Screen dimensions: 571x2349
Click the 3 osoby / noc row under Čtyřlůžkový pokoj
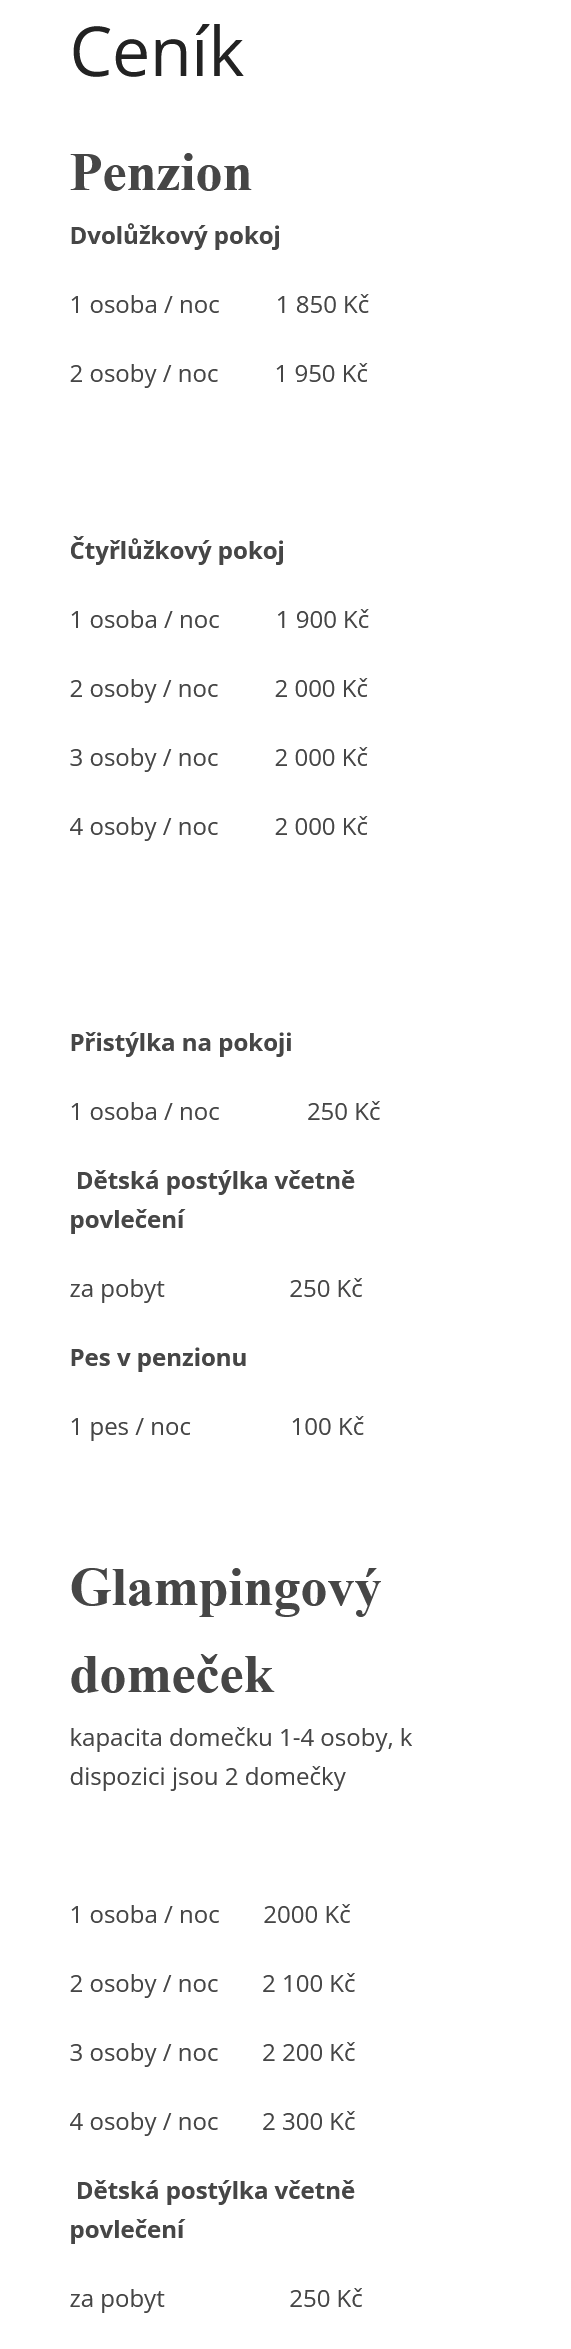[219, 758]
